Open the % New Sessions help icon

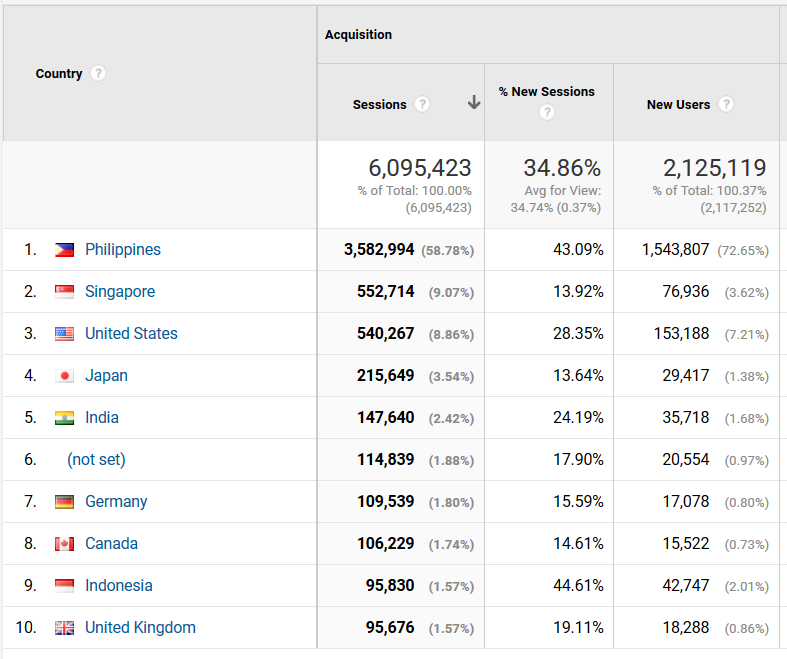pos(547,112)
